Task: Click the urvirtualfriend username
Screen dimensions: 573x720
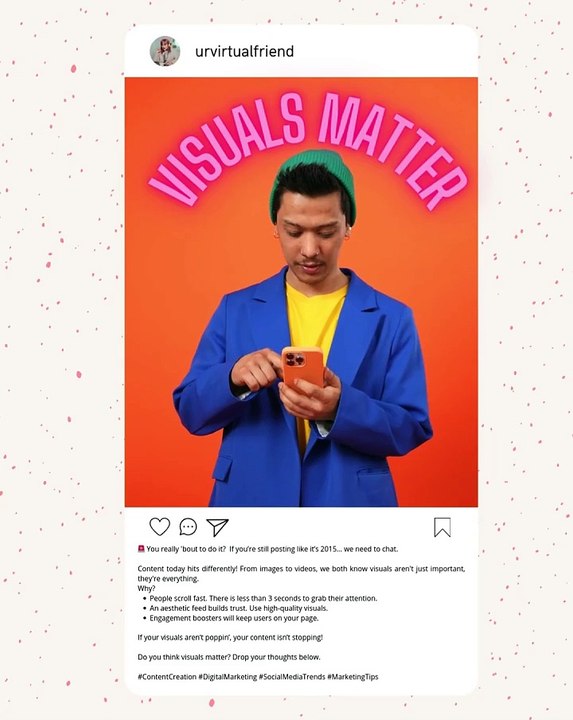Action: pyautogui.click(x=244, y=51)
